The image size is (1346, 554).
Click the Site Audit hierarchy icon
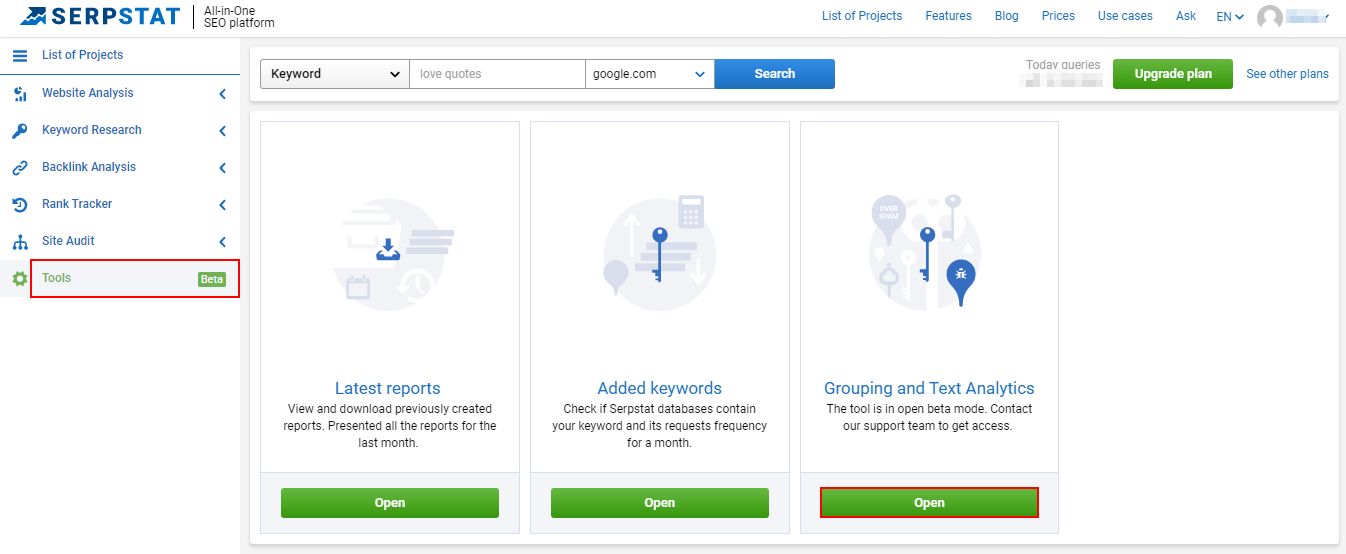20,241
